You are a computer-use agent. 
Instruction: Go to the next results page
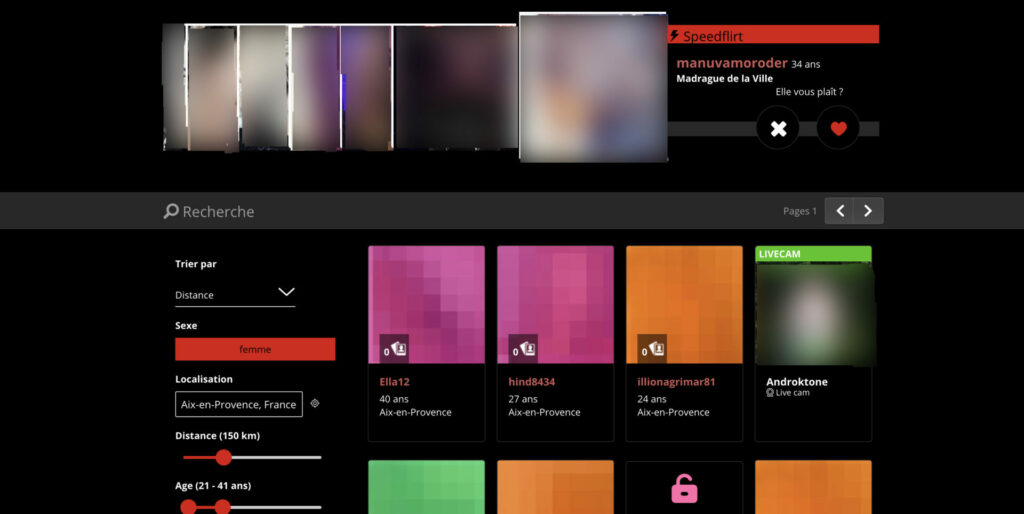[x=869, y=211]
